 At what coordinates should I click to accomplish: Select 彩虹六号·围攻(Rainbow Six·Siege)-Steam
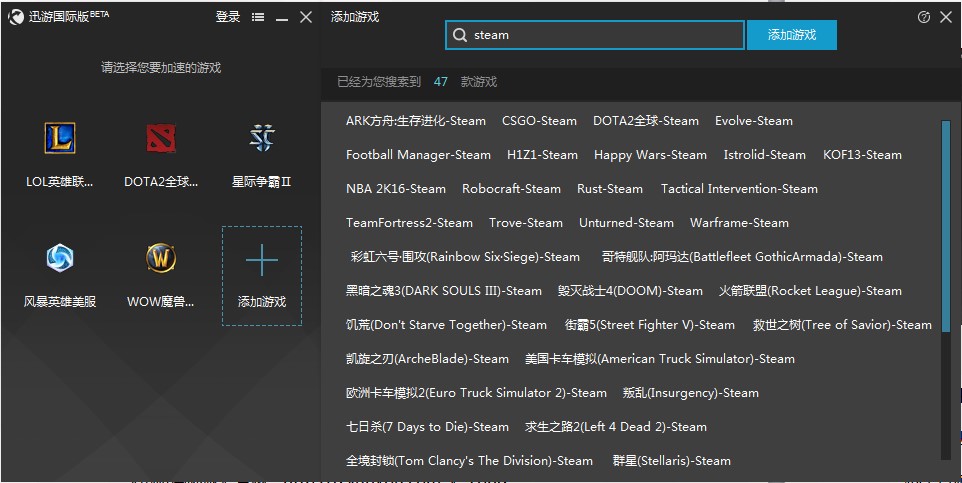[x=464, y=257]
